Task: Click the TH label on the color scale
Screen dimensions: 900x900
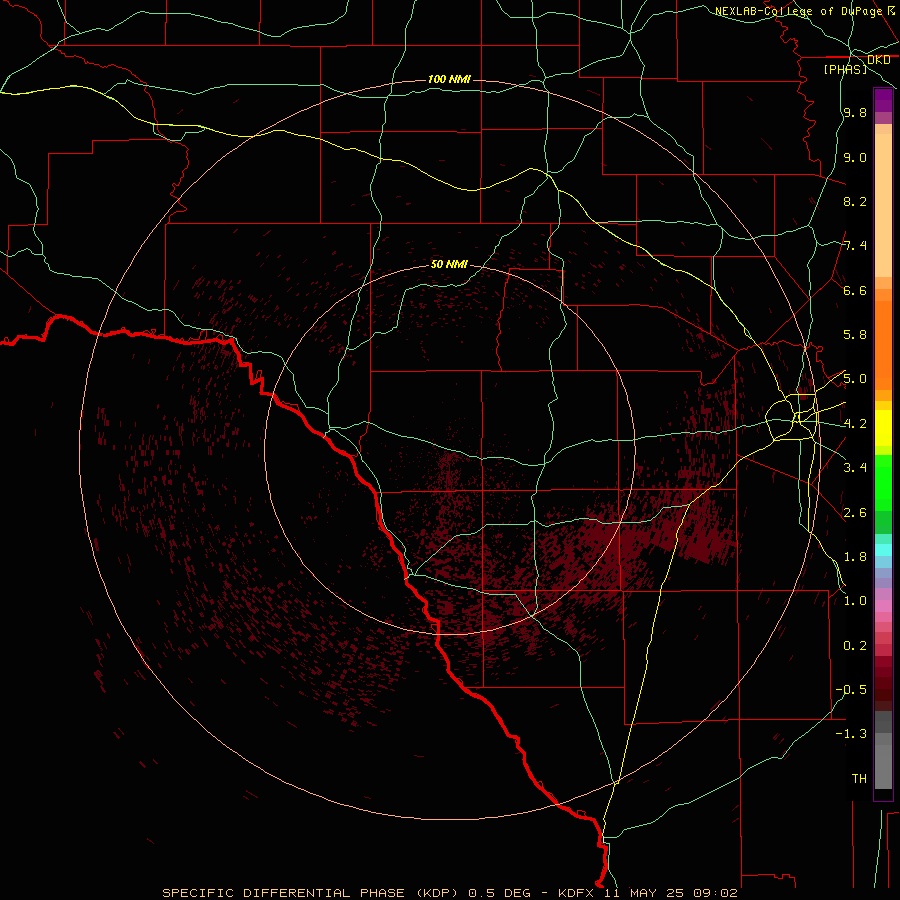Action: 859,779
